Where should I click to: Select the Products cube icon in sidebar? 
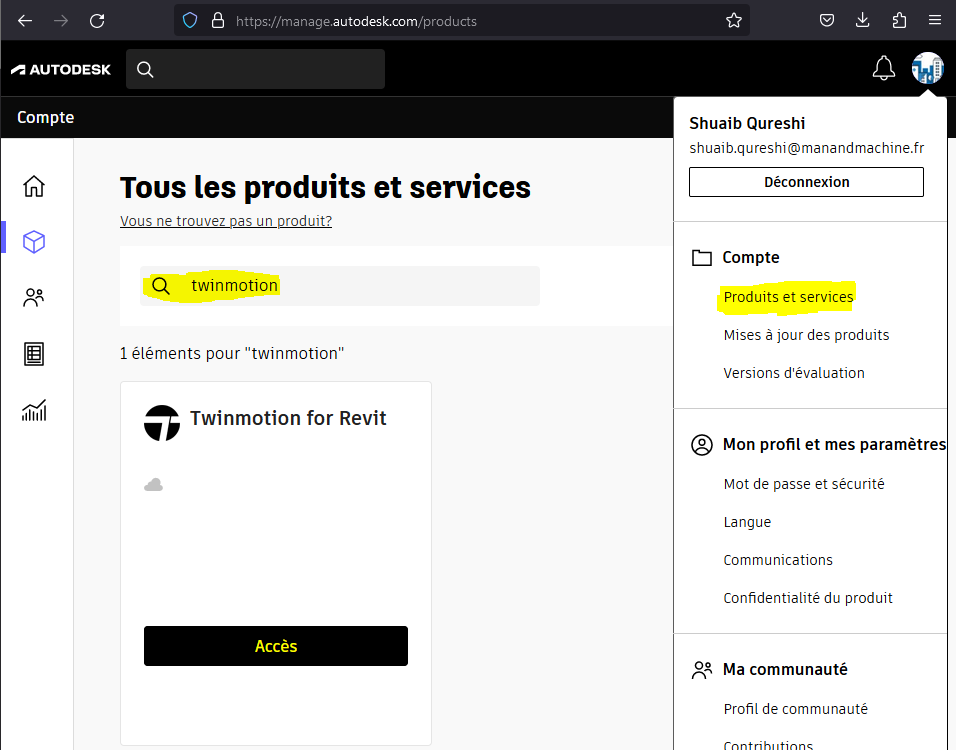[34, 242]
